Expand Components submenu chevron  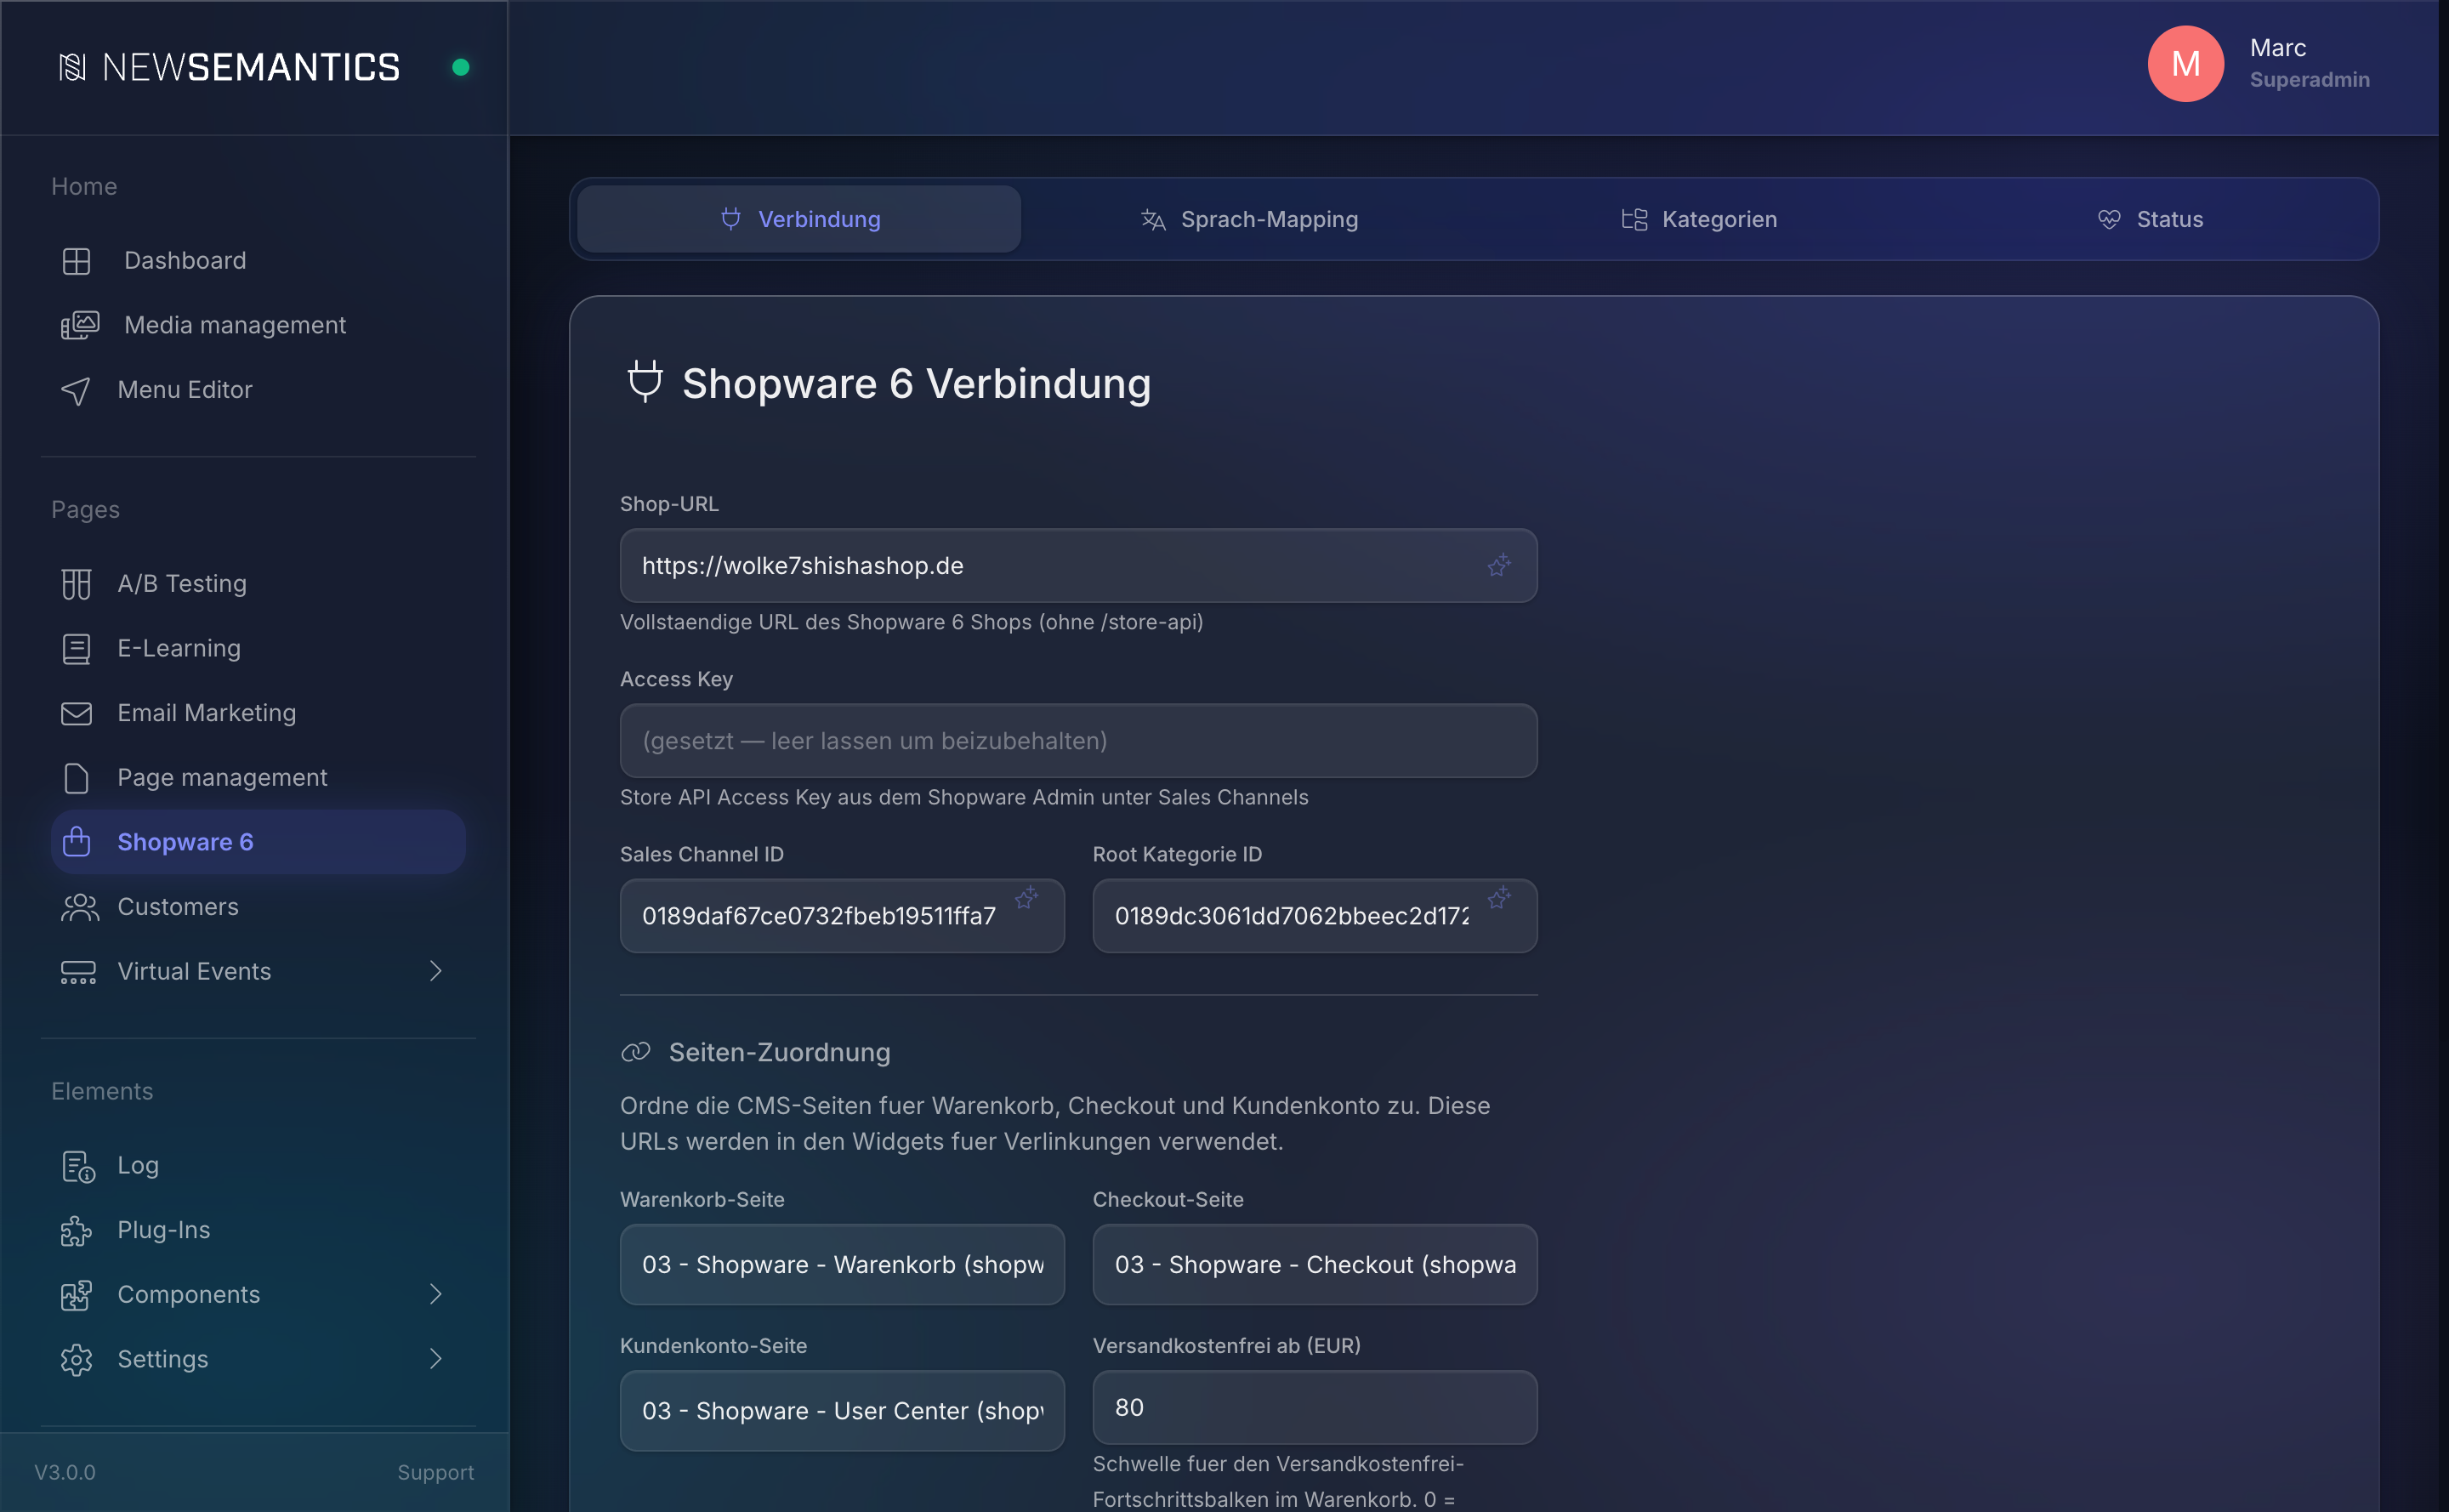tap(435, 1294)
